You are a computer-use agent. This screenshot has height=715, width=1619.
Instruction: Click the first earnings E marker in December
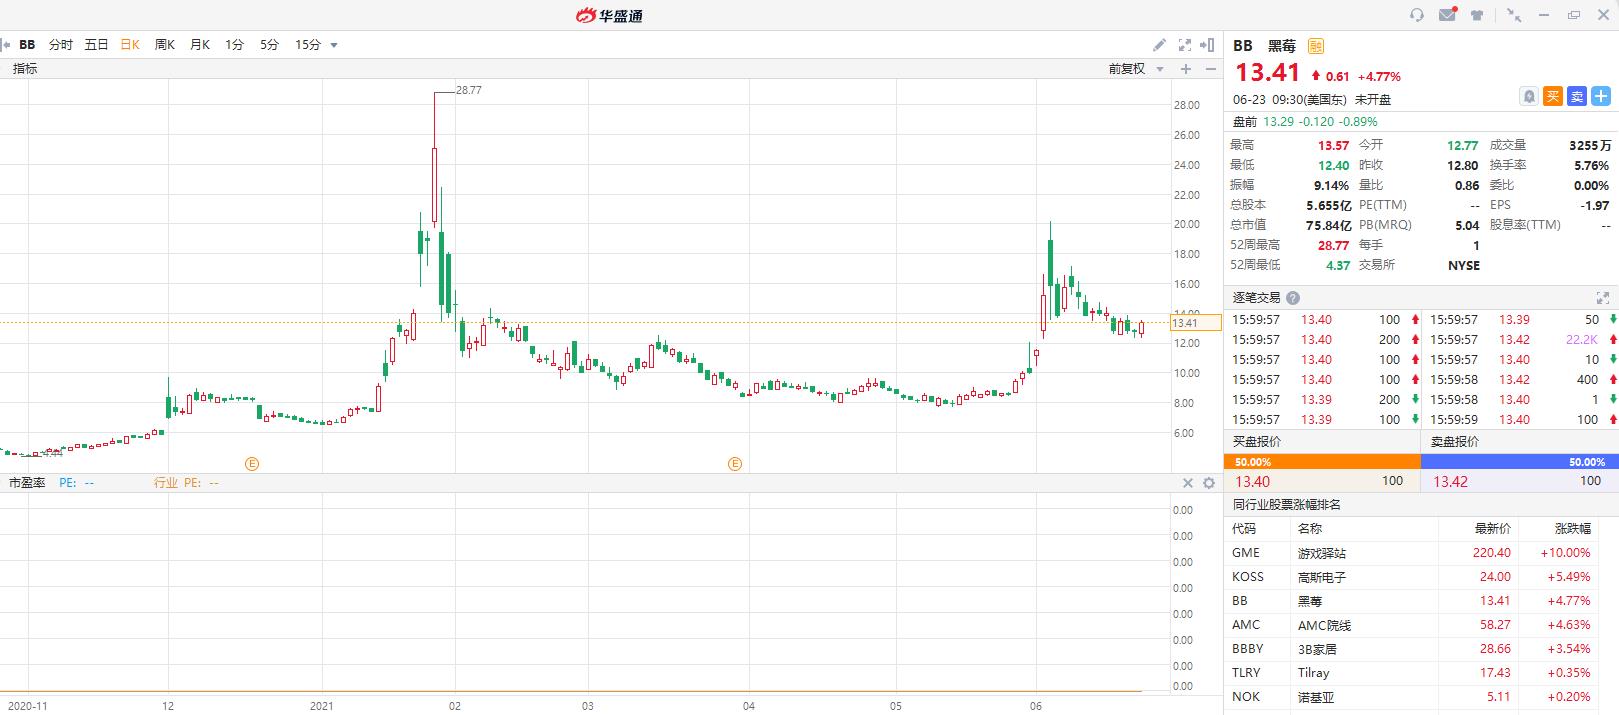tap(252, 464)
